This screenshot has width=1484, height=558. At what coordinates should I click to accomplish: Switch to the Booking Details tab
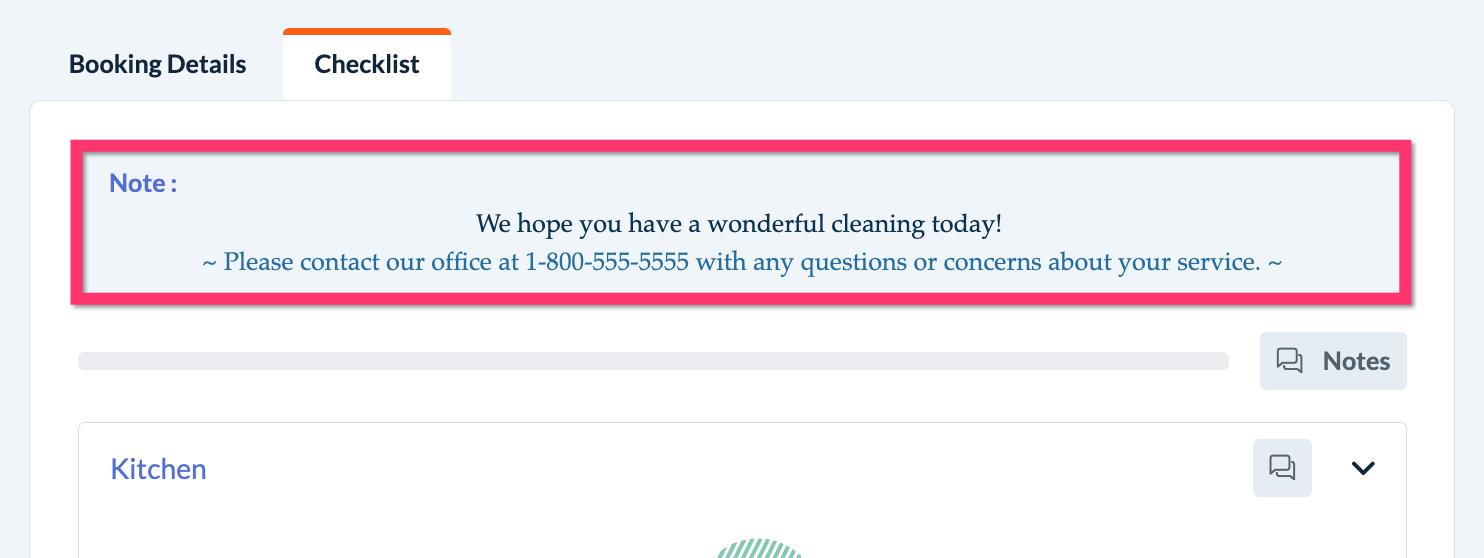[157, 65]
